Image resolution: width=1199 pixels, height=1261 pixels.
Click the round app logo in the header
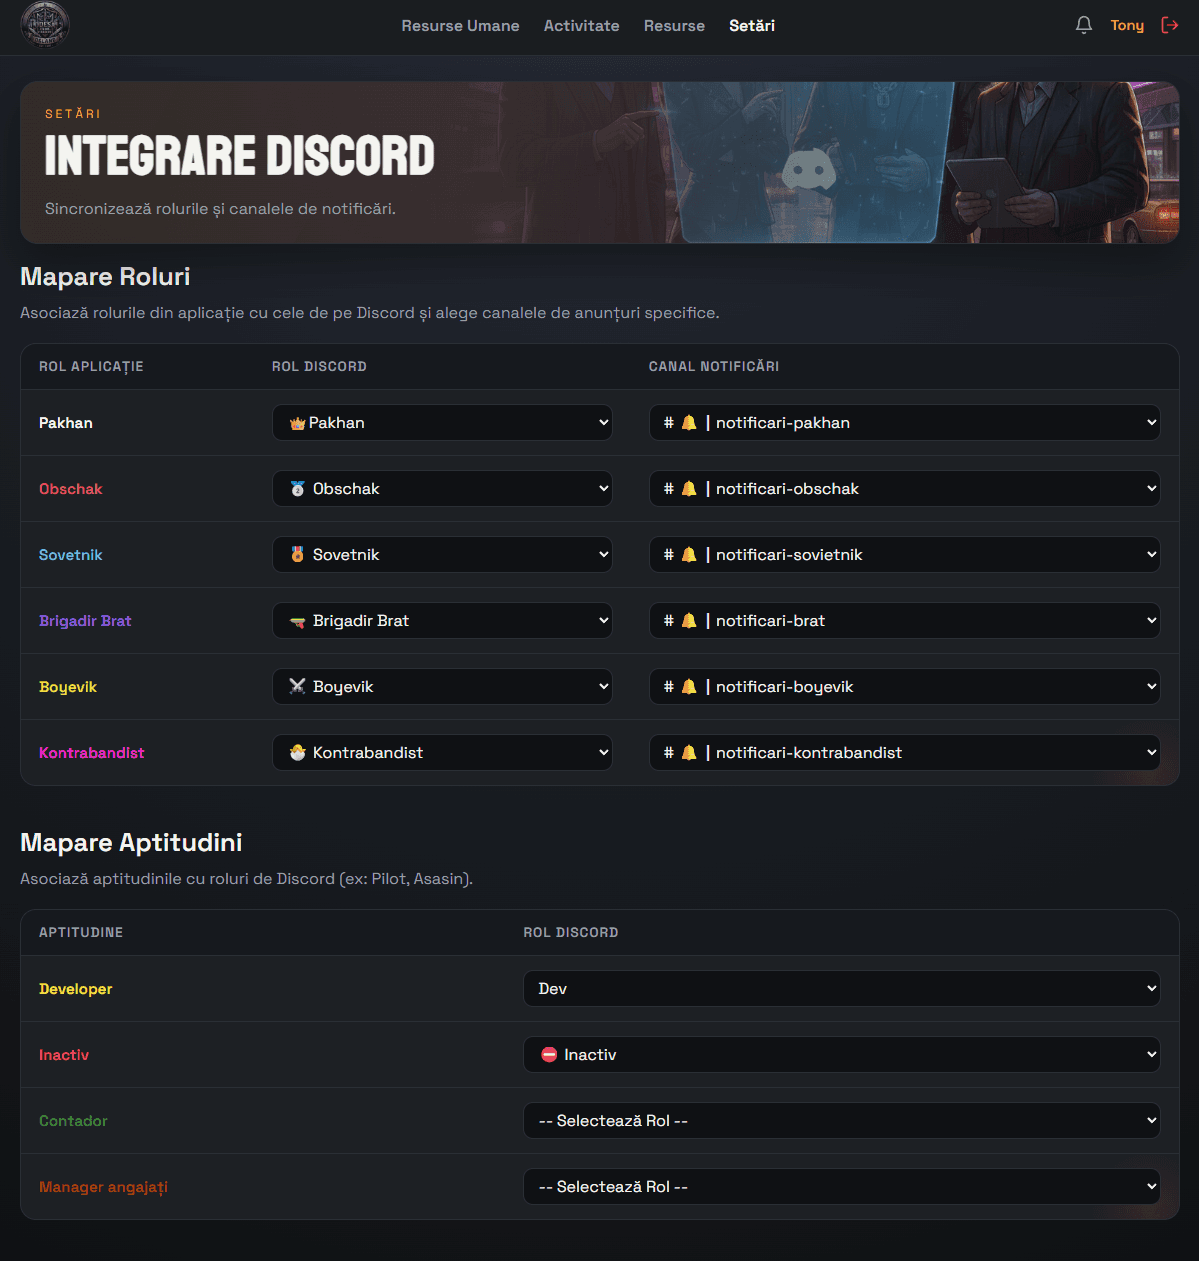45,25
